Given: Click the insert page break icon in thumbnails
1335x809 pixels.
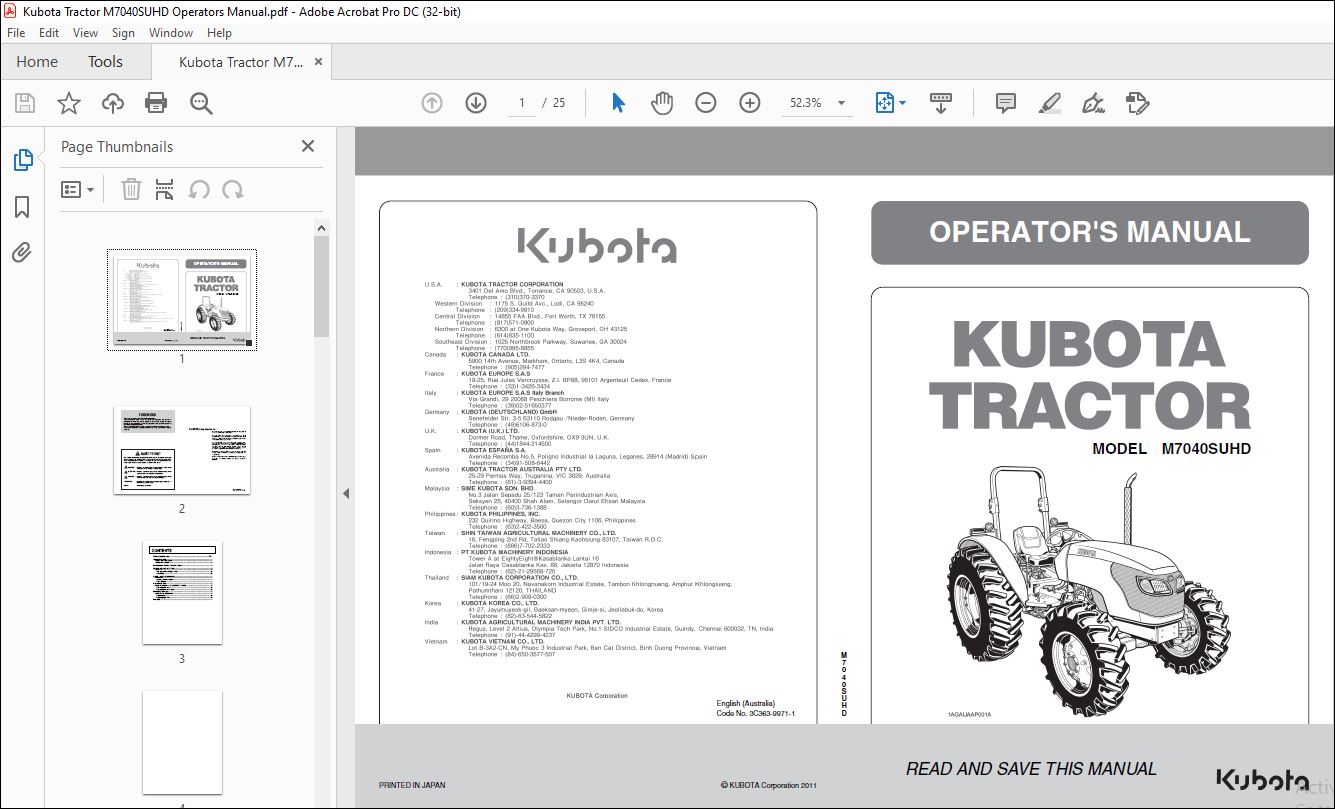Looking at the screenshot, I should tap(165, 189).
